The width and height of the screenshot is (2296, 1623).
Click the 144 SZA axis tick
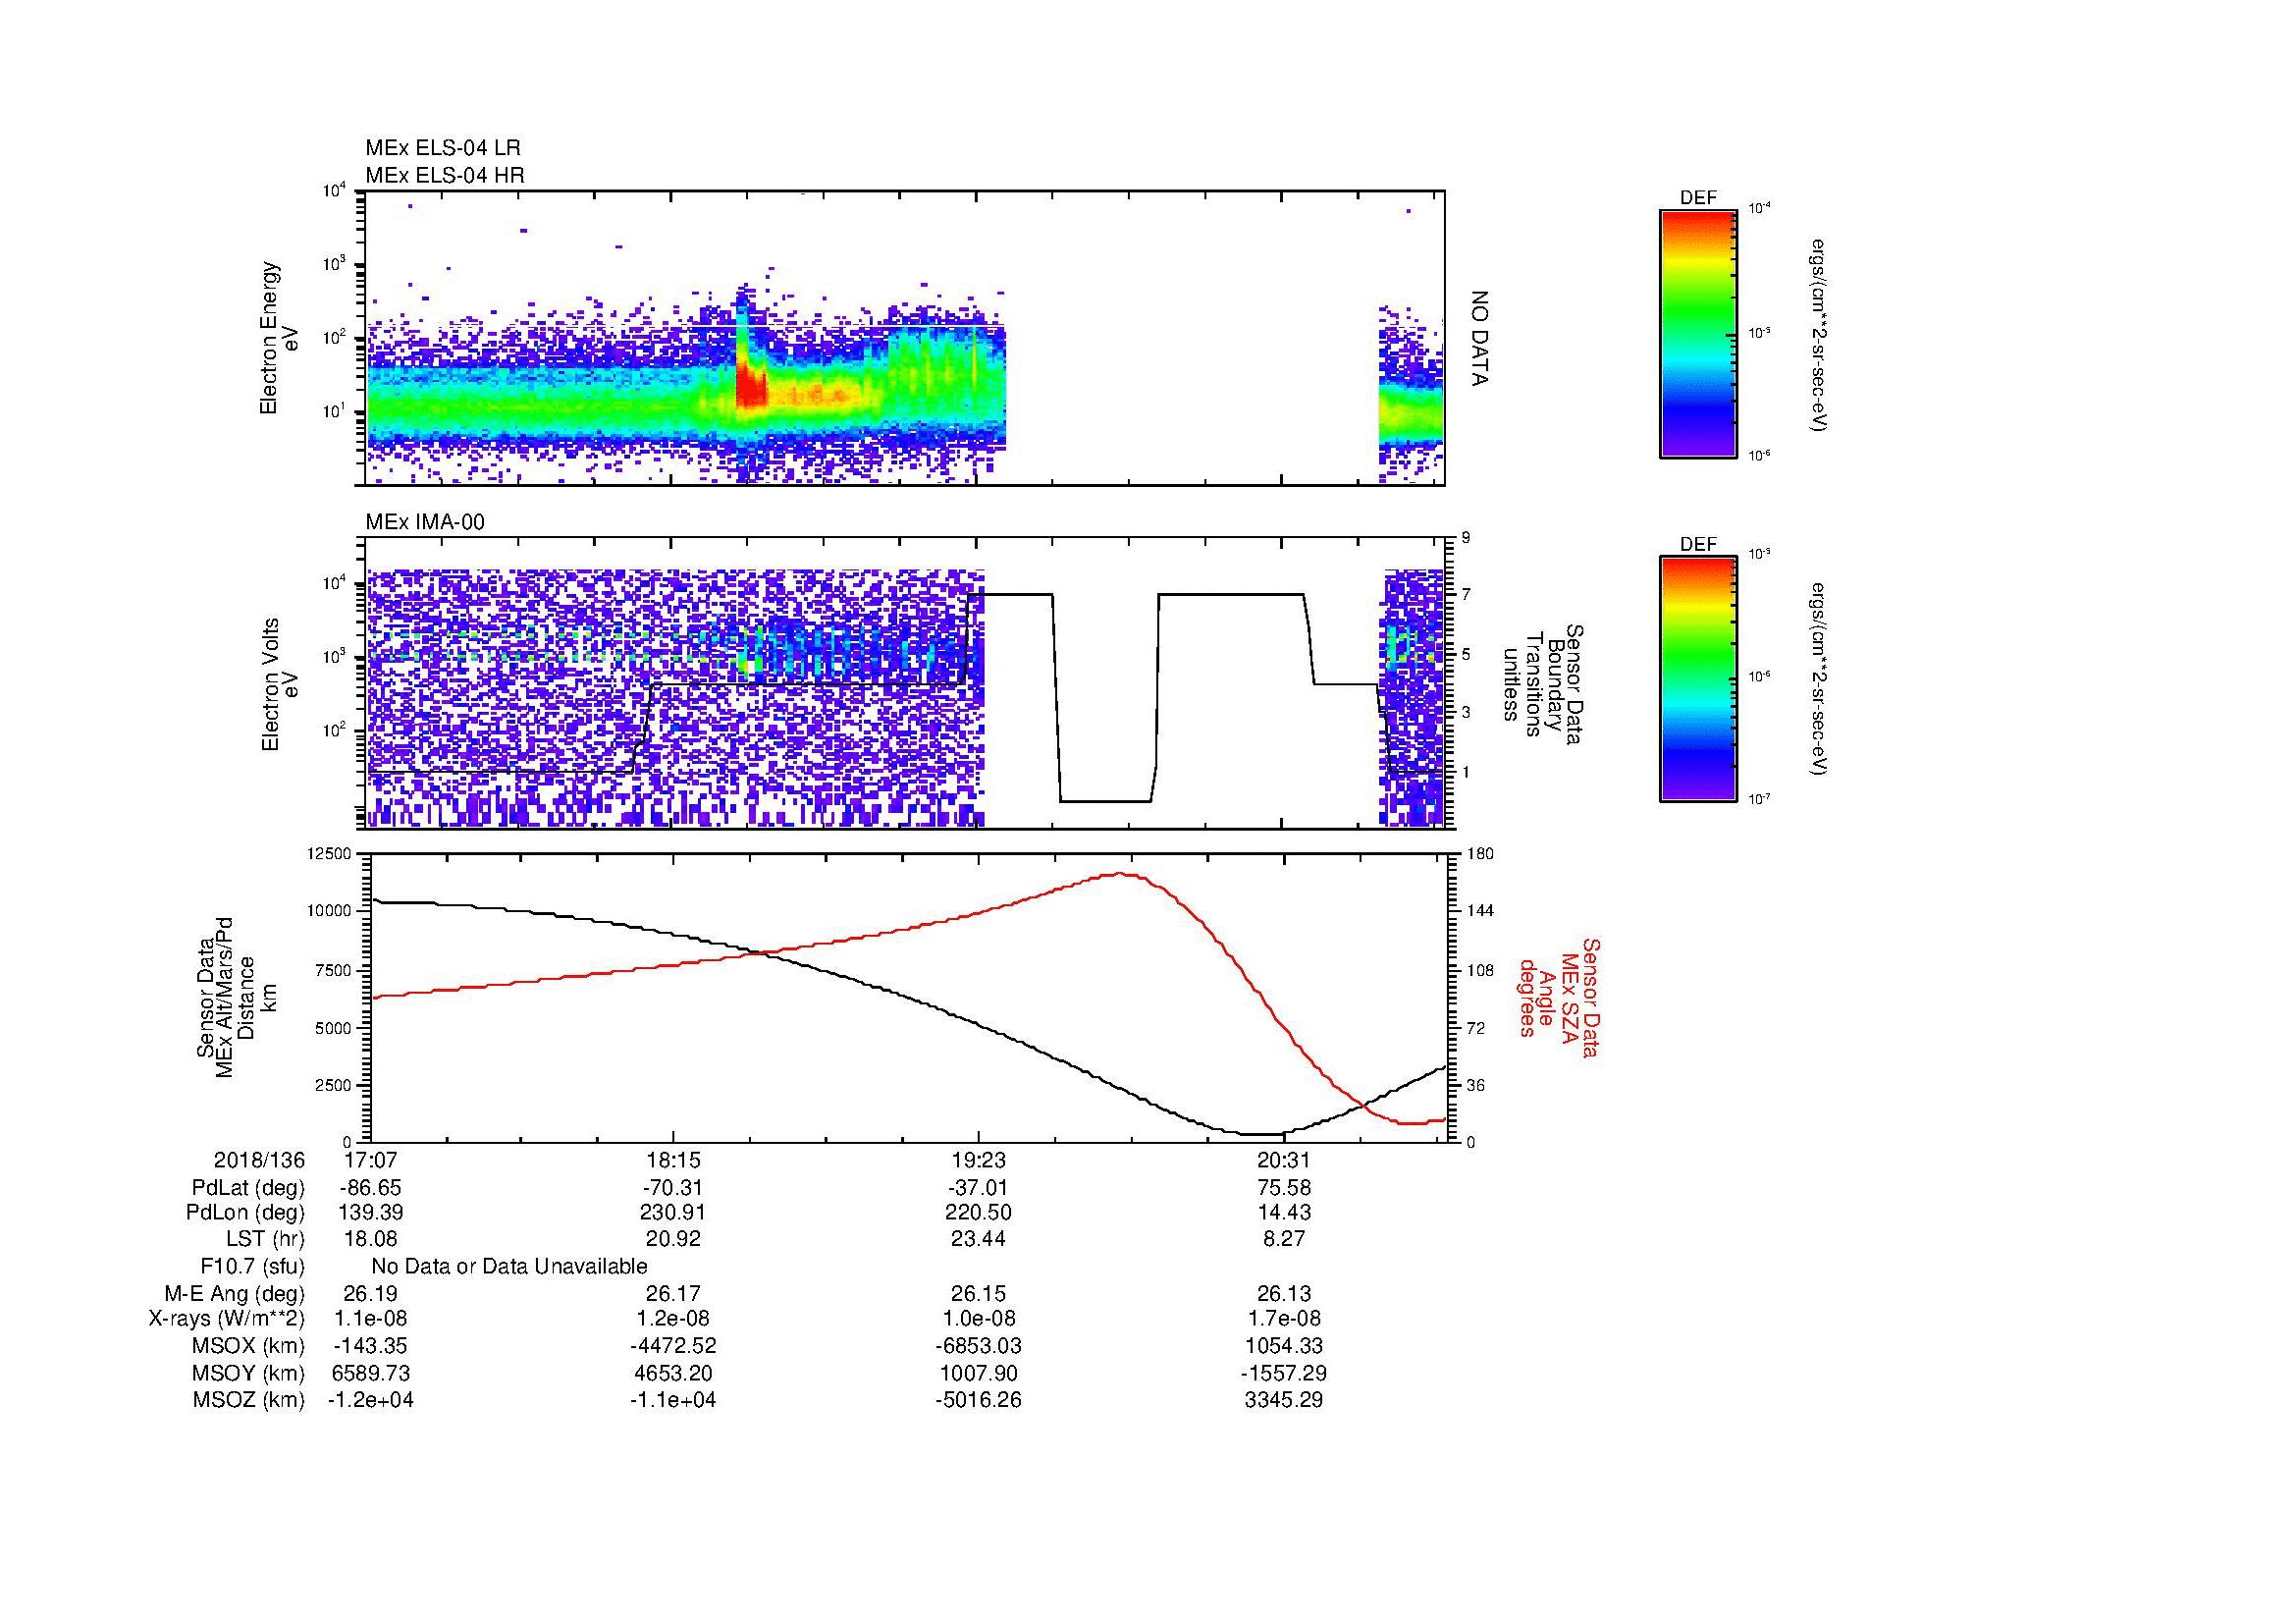pyautogui.click(x=1479, y=911)
